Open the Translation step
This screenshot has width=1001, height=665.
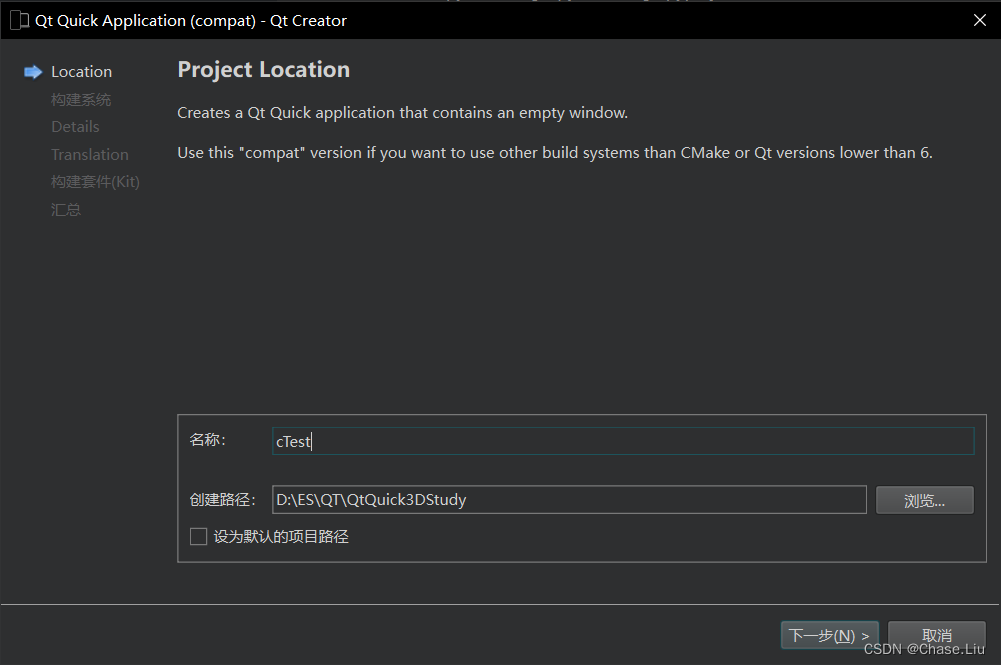click(90, 154)
